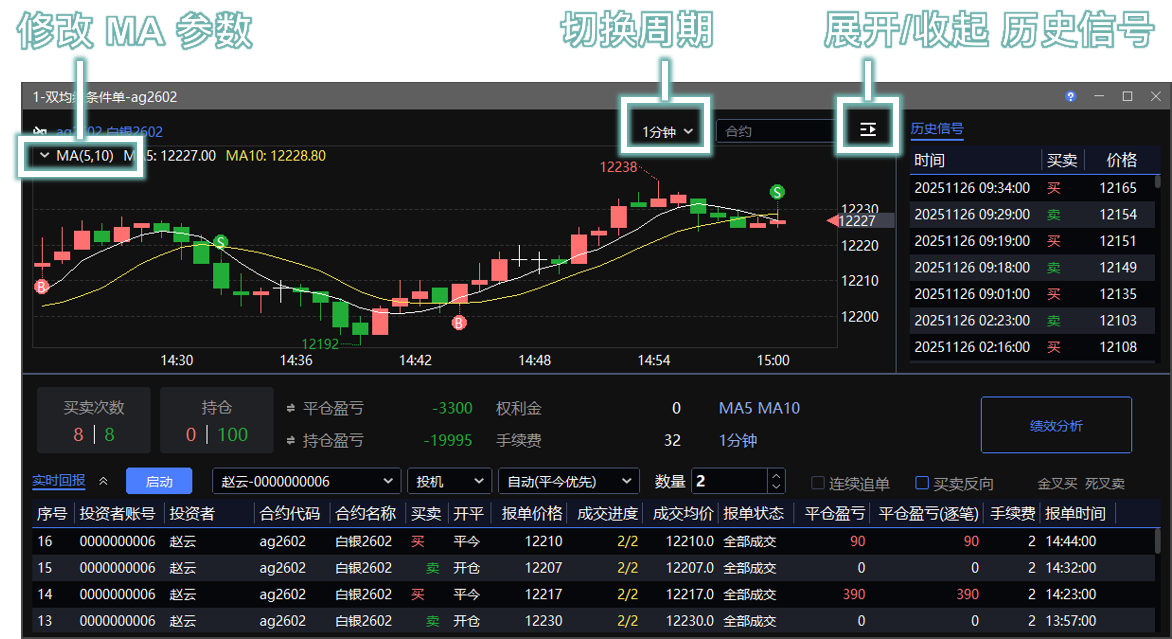
Task: Select the 实时回报 tab
Action: click(x=59, y=482)
